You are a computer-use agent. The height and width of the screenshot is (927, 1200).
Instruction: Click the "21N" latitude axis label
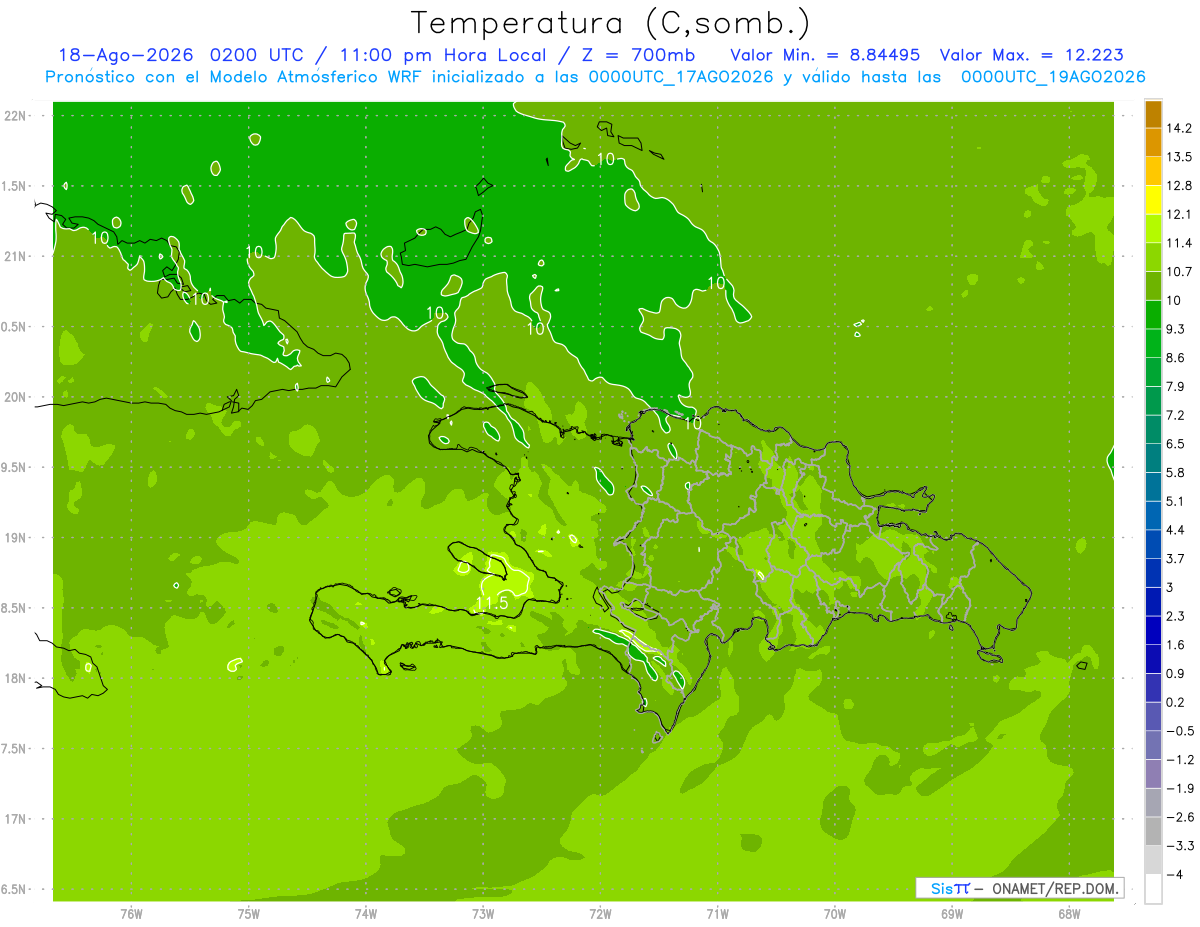point(15,256)
